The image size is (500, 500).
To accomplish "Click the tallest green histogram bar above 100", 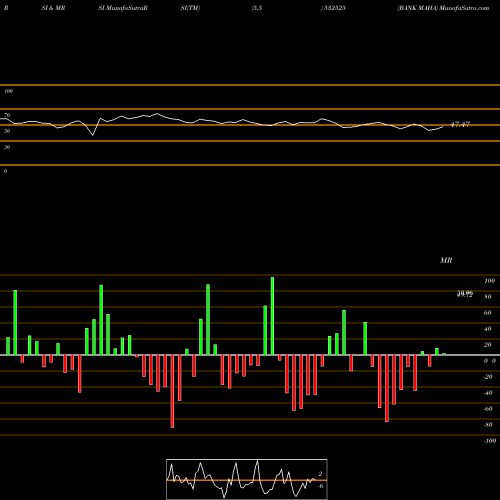I will [x=272, y=316].
